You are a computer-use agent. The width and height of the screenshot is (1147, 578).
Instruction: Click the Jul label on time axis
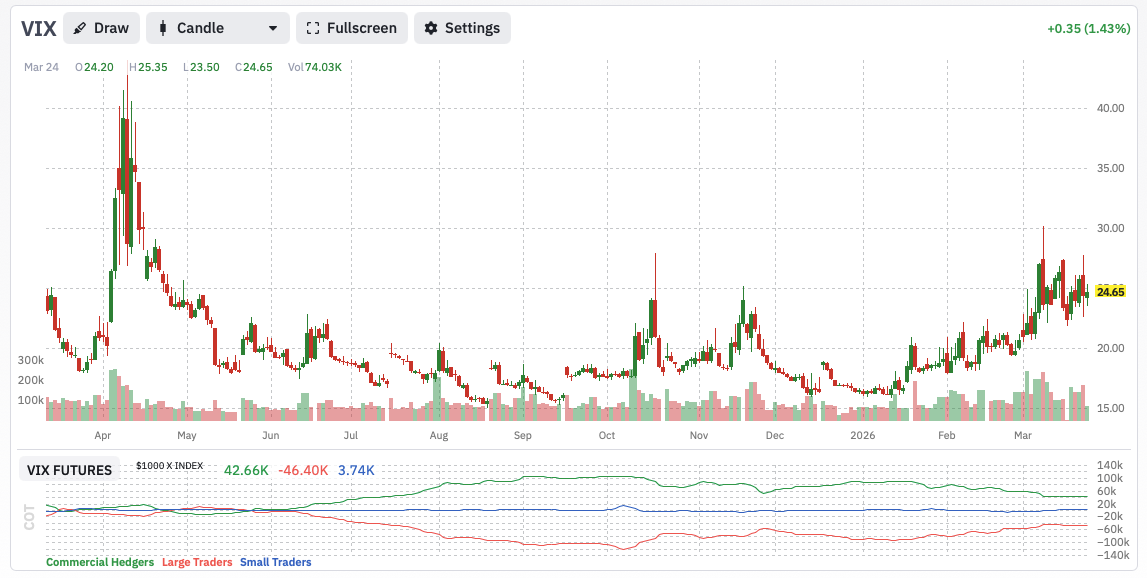(351, 435)
